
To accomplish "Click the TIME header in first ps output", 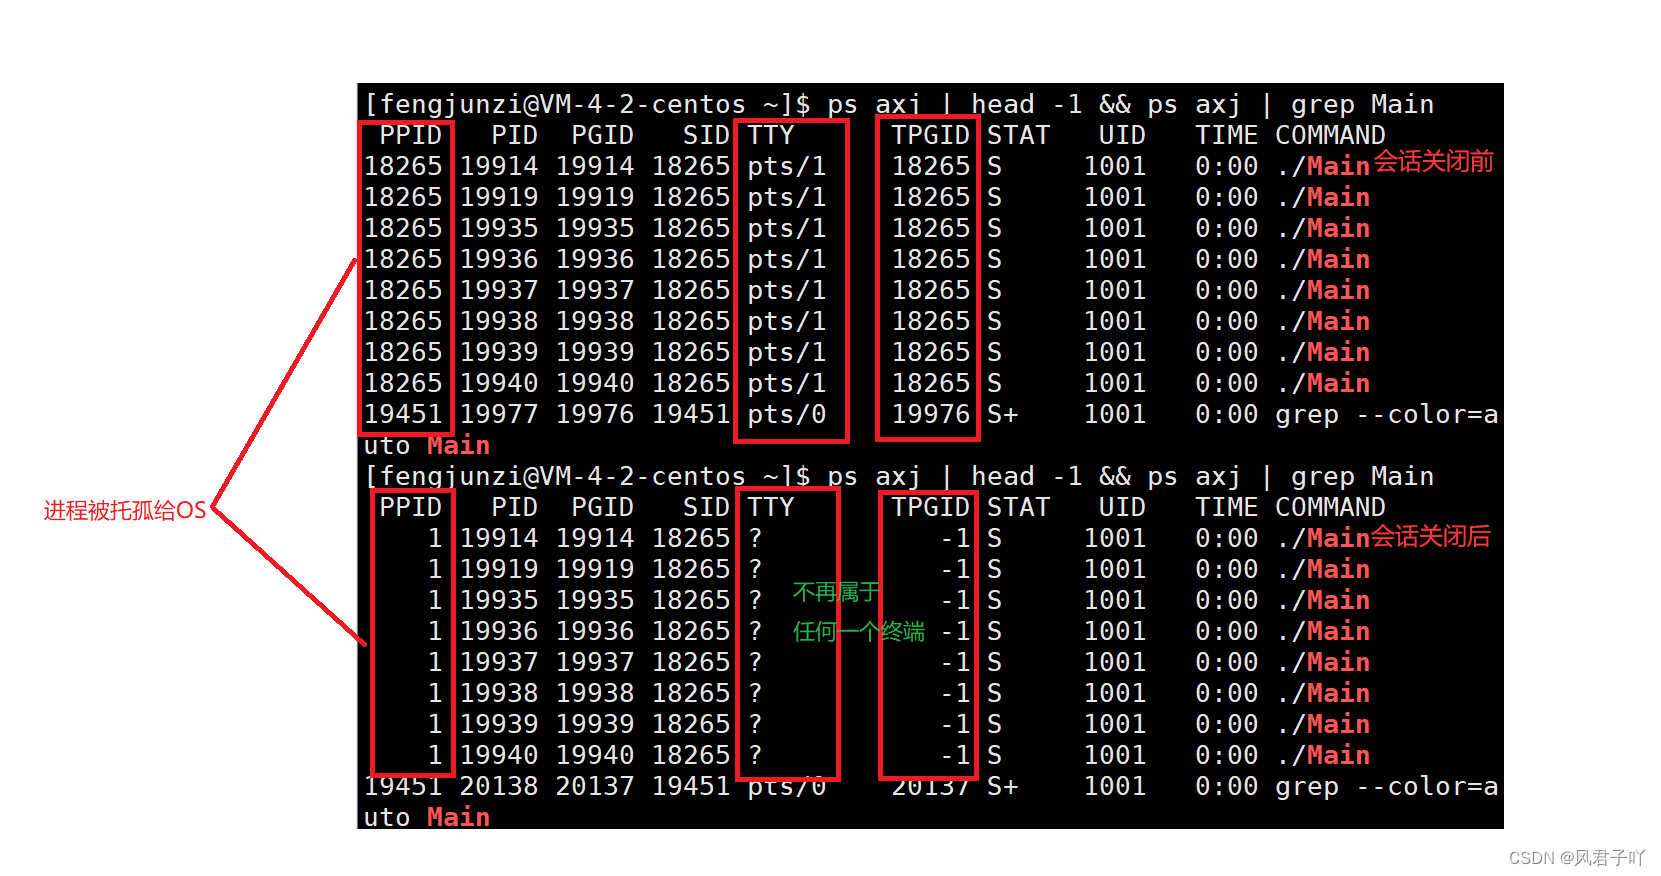I will tap(1226, 135).
